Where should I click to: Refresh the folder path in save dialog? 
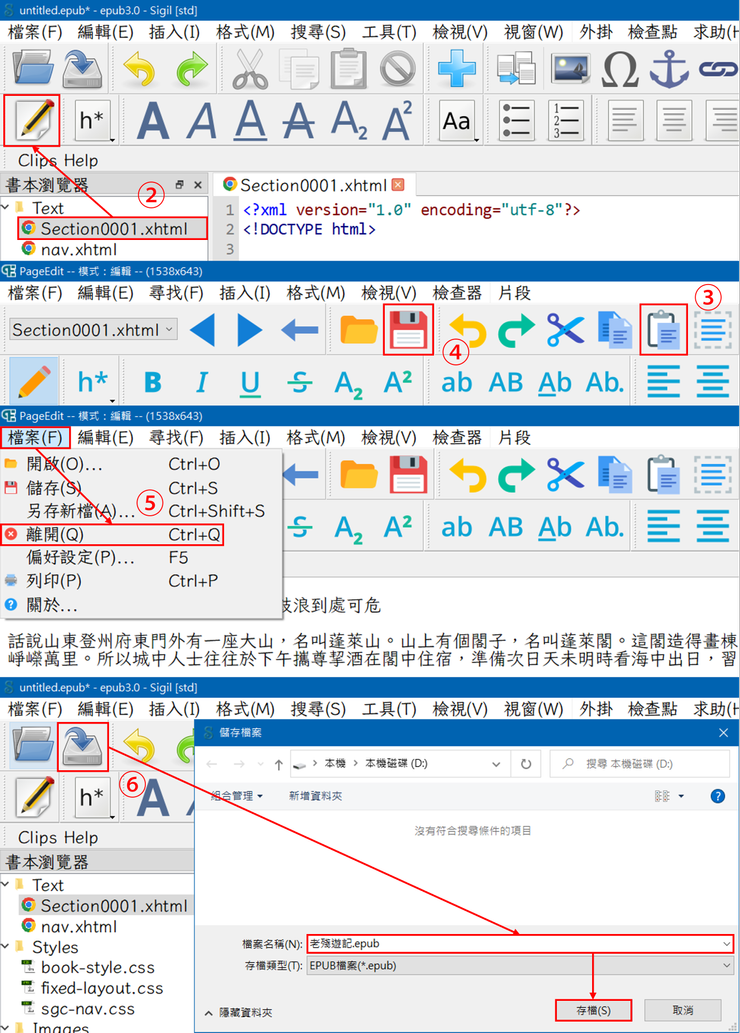[x=525, y=764]
